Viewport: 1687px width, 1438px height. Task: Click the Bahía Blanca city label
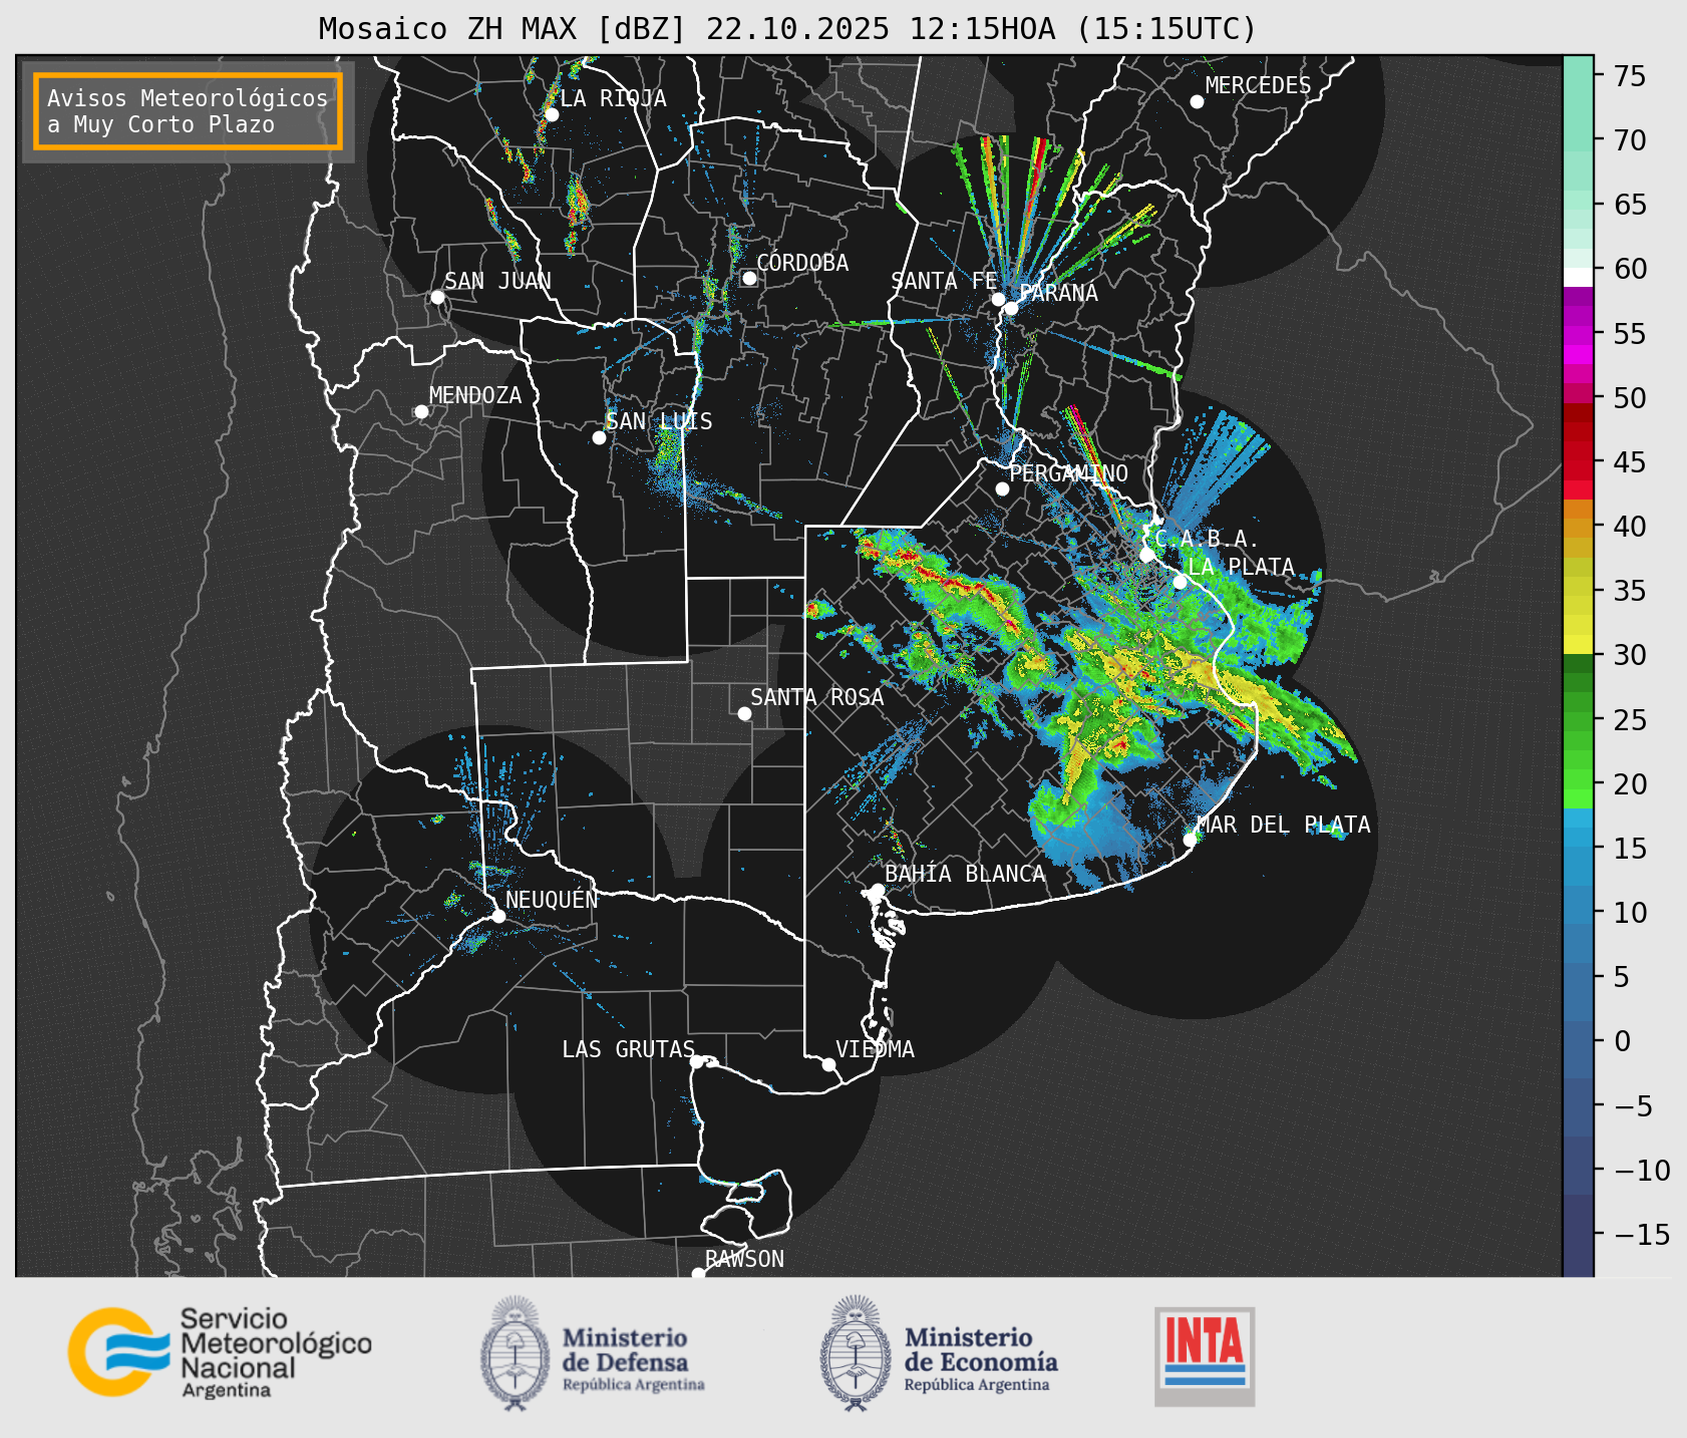(x=964, y=874)
